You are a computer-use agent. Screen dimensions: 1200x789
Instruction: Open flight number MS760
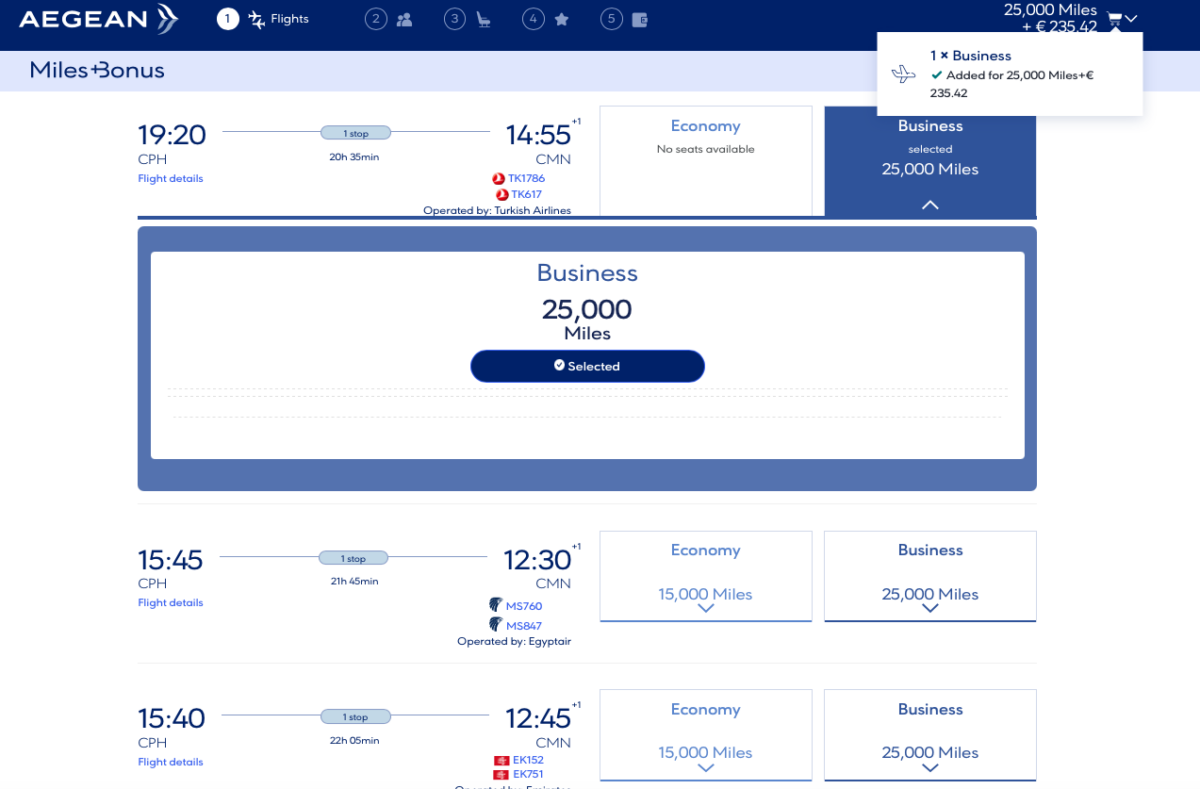click(x=524, y=606)
